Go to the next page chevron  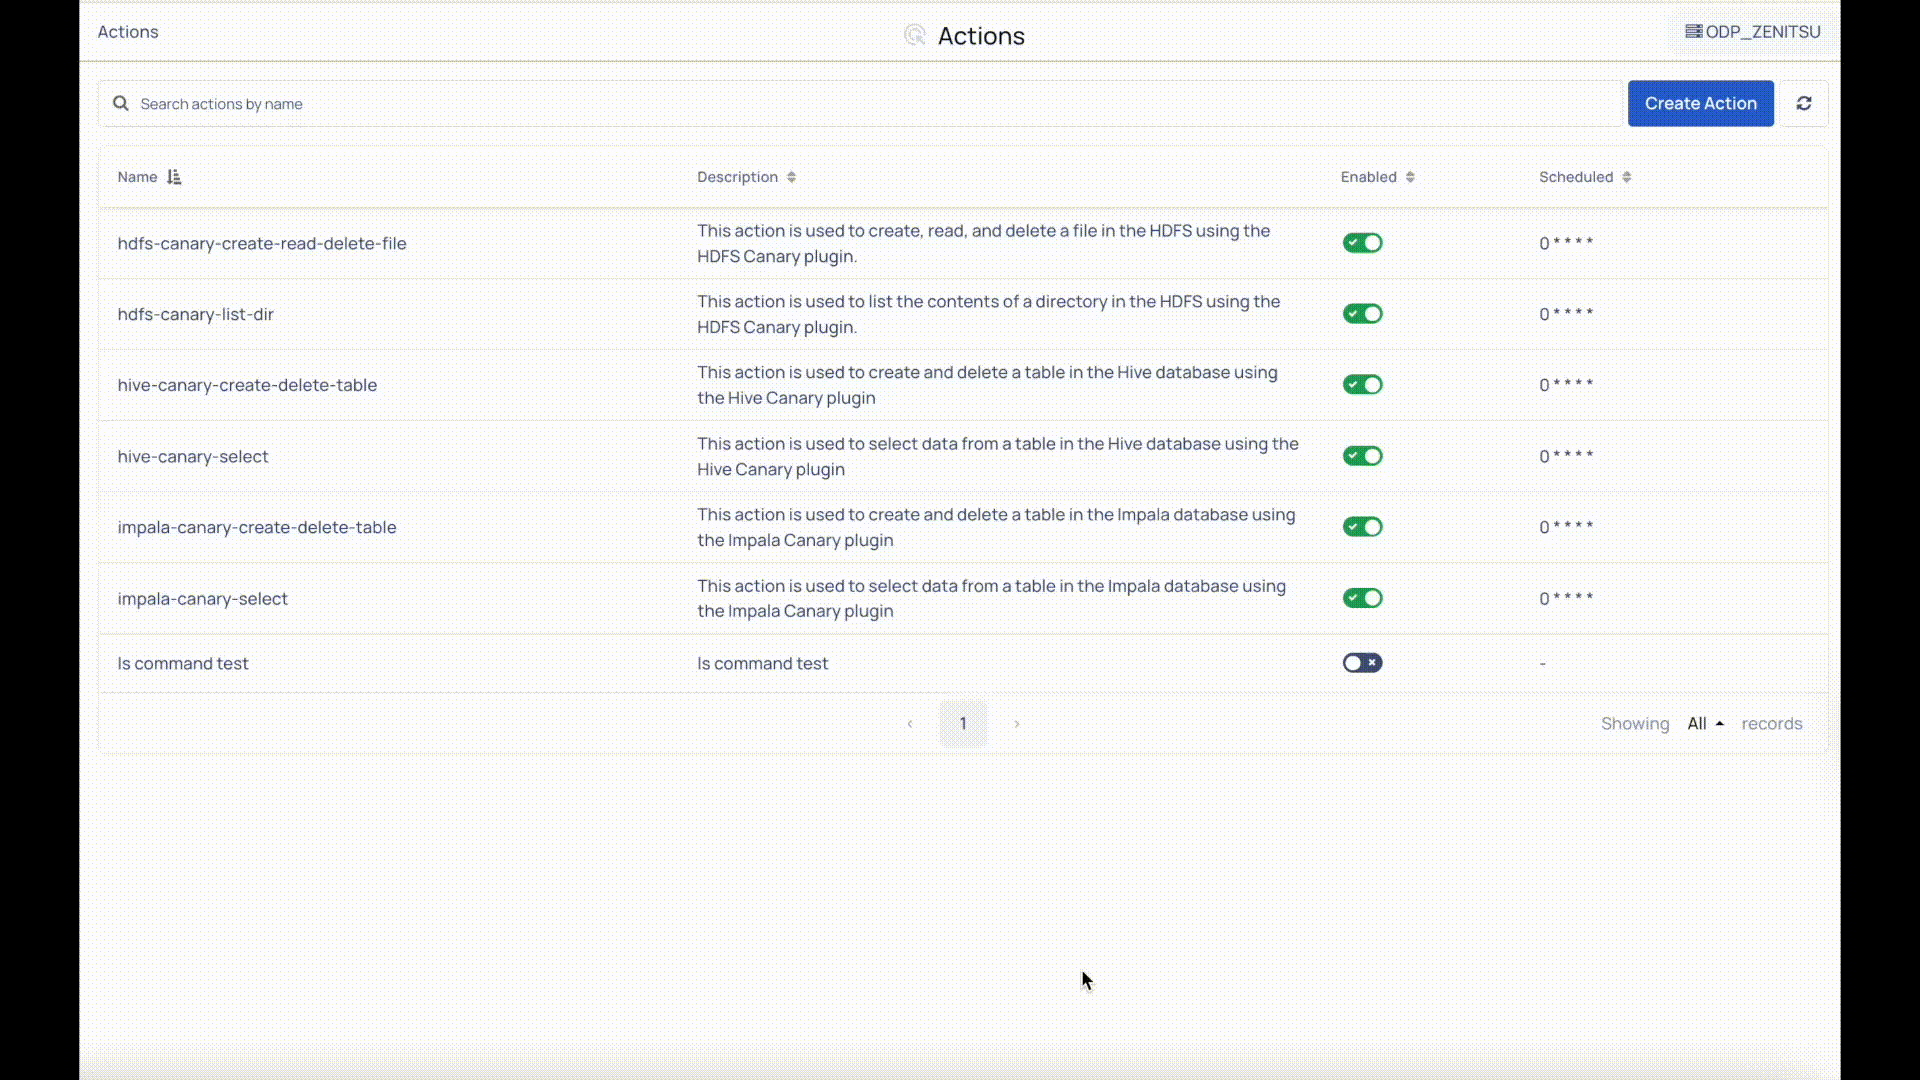coord(1017,724)
